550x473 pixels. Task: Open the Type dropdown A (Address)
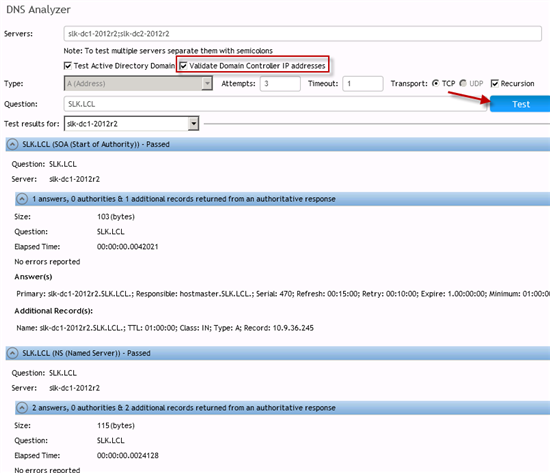click(138, 84)
